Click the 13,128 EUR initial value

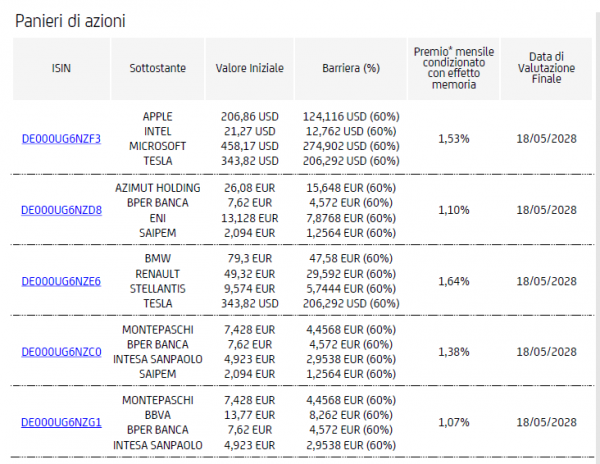(249, 218)
